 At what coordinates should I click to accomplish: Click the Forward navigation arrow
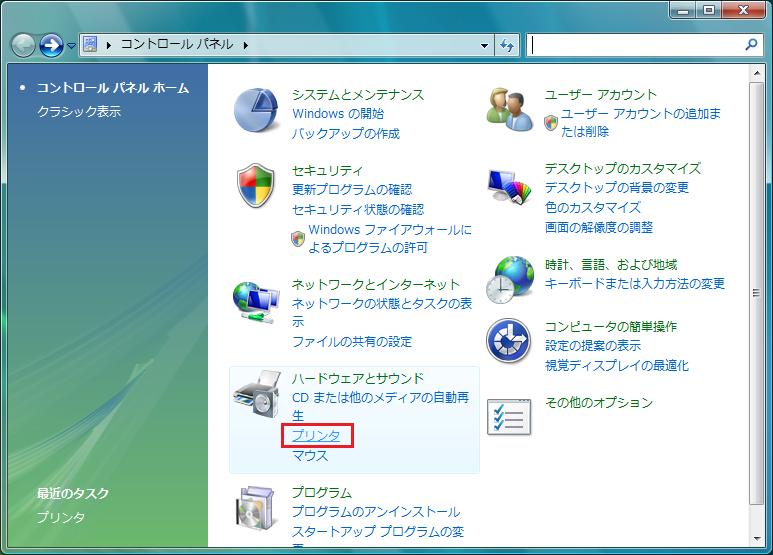[x=51, y=45]
